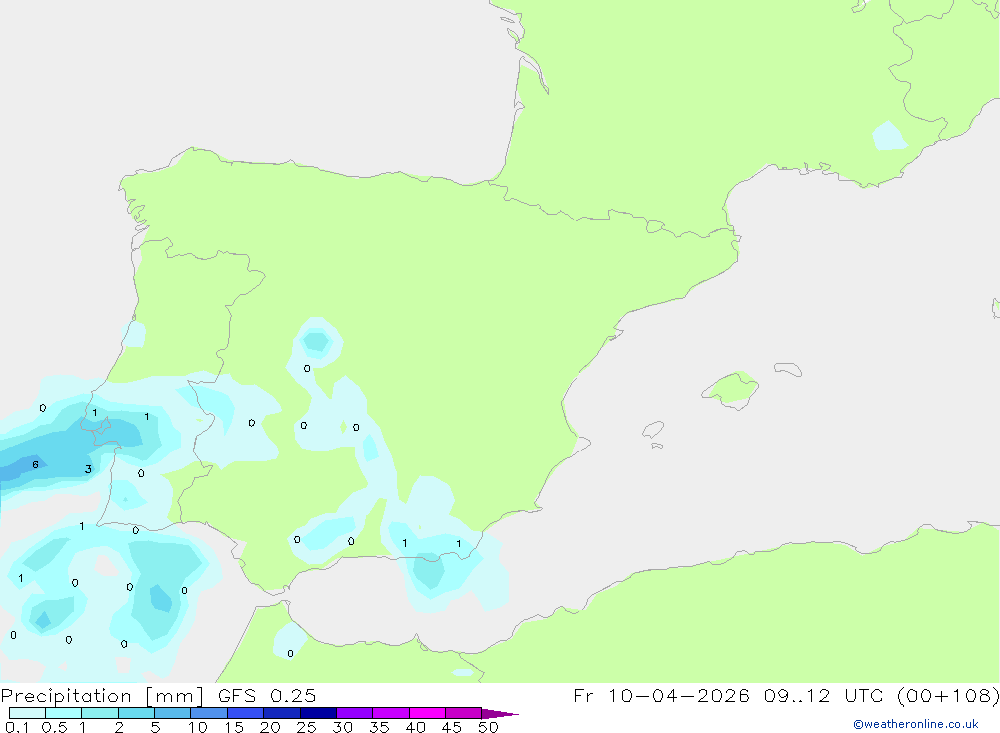The width and height of the screenshot is (1000, 733).
Task: Open the weatheronline.co.uk copyright link
Action: coord(916,724)
